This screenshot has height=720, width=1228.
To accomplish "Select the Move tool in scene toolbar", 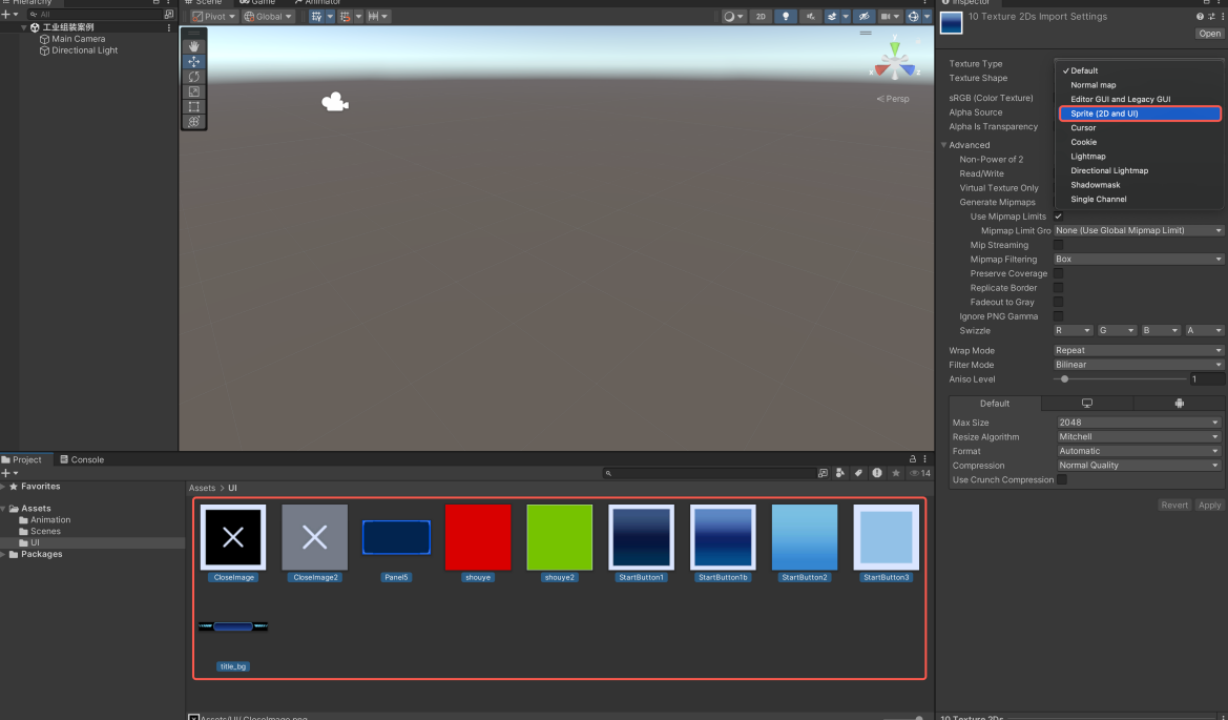I will point(194,62).
